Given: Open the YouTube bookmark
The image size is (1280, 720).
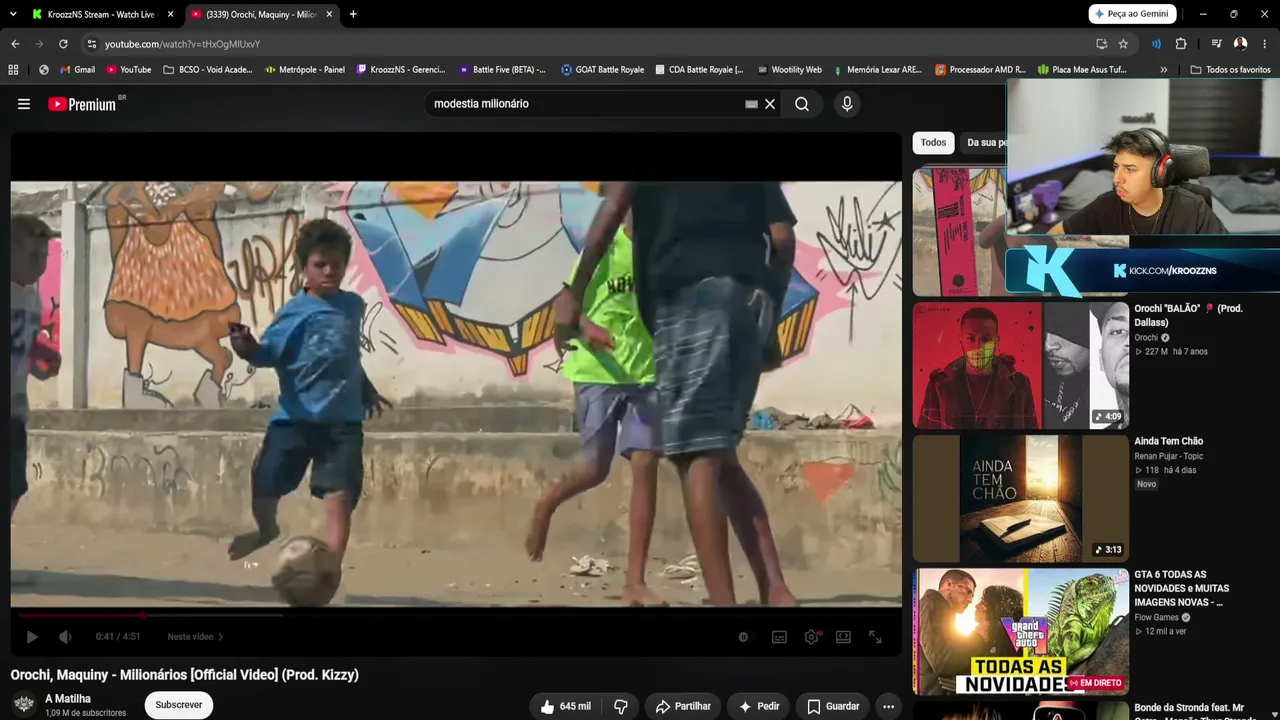Looking at the screenshot, I should (x=129, y=70).
